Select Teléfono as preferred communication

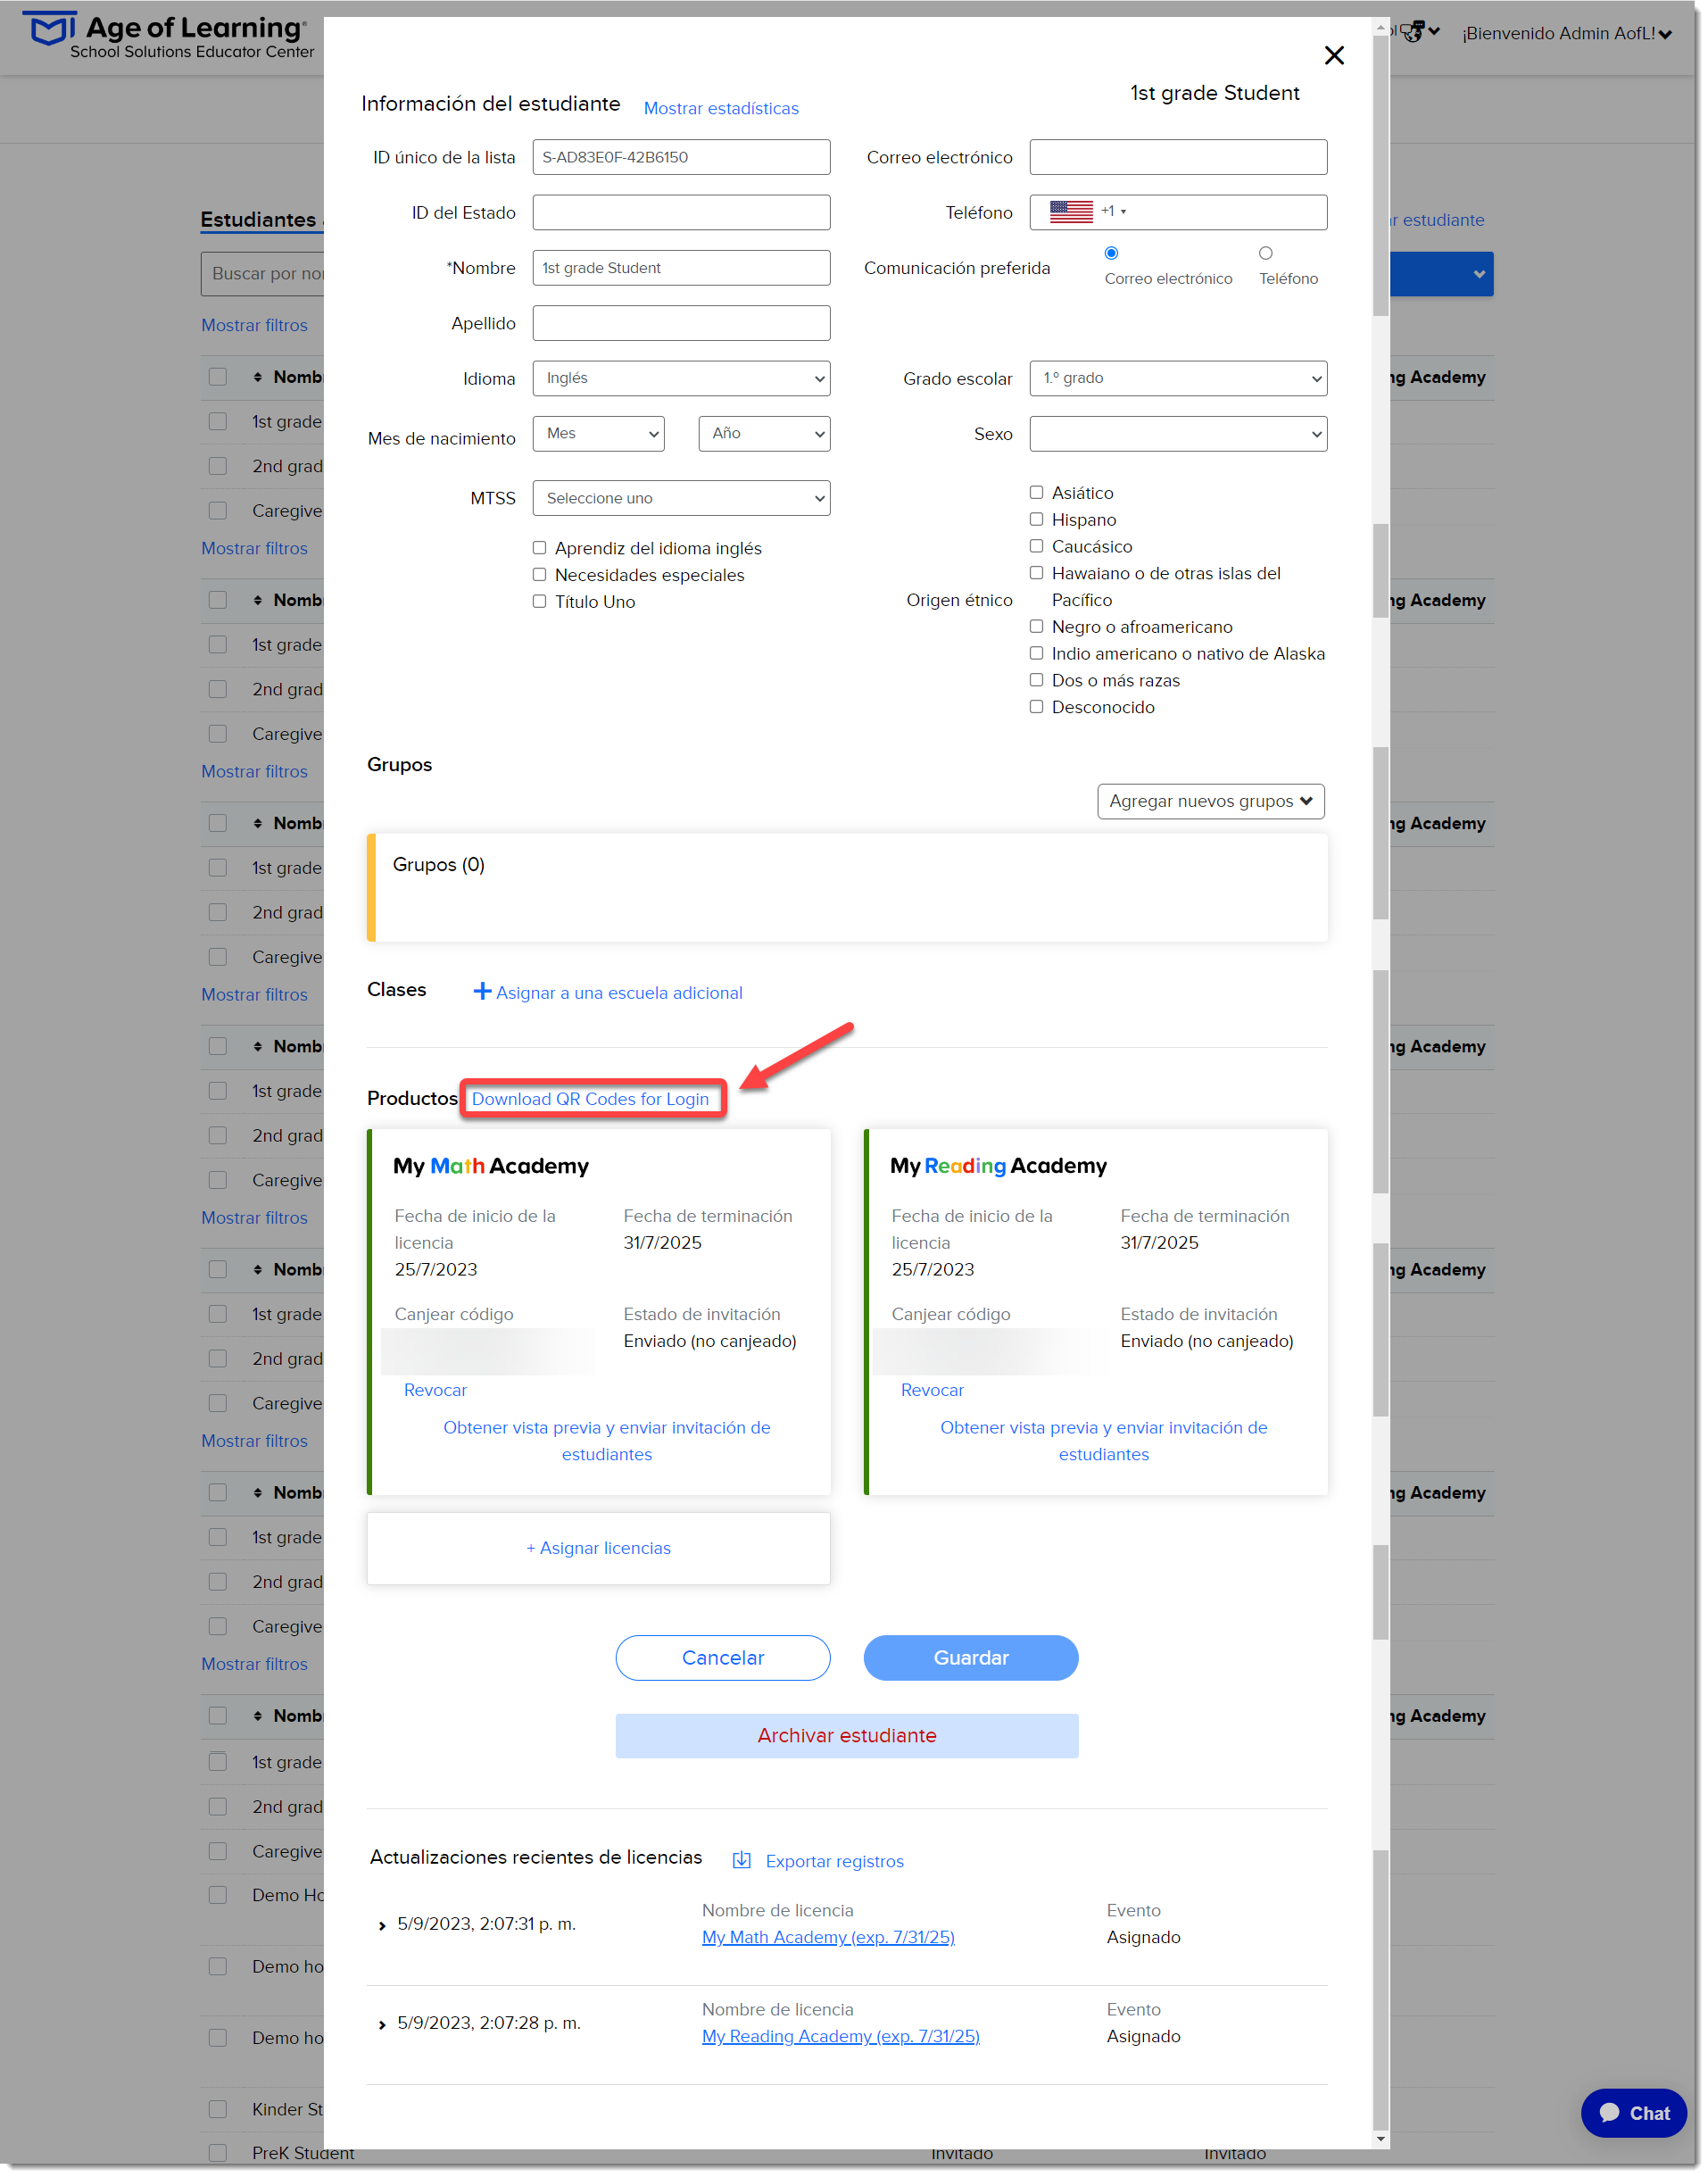(x=1265, y=253)
